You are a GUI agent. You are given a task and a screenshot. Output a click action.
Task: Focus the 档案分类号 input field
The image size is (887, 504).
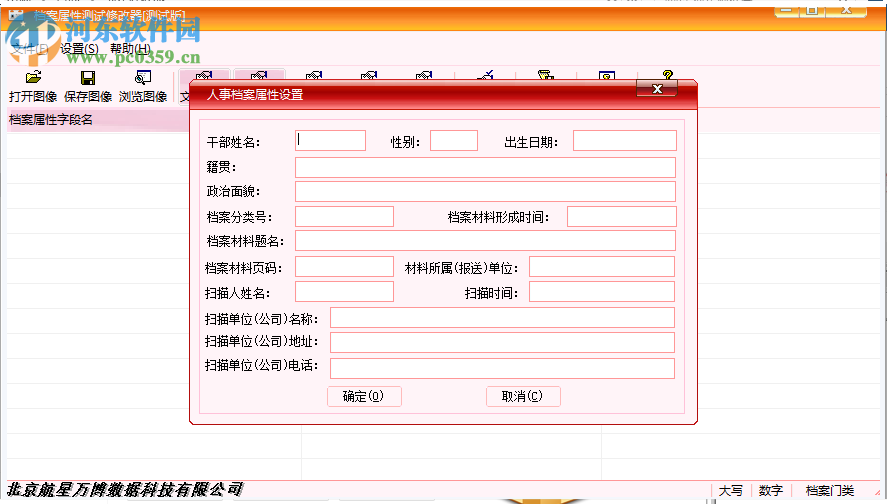345,217
